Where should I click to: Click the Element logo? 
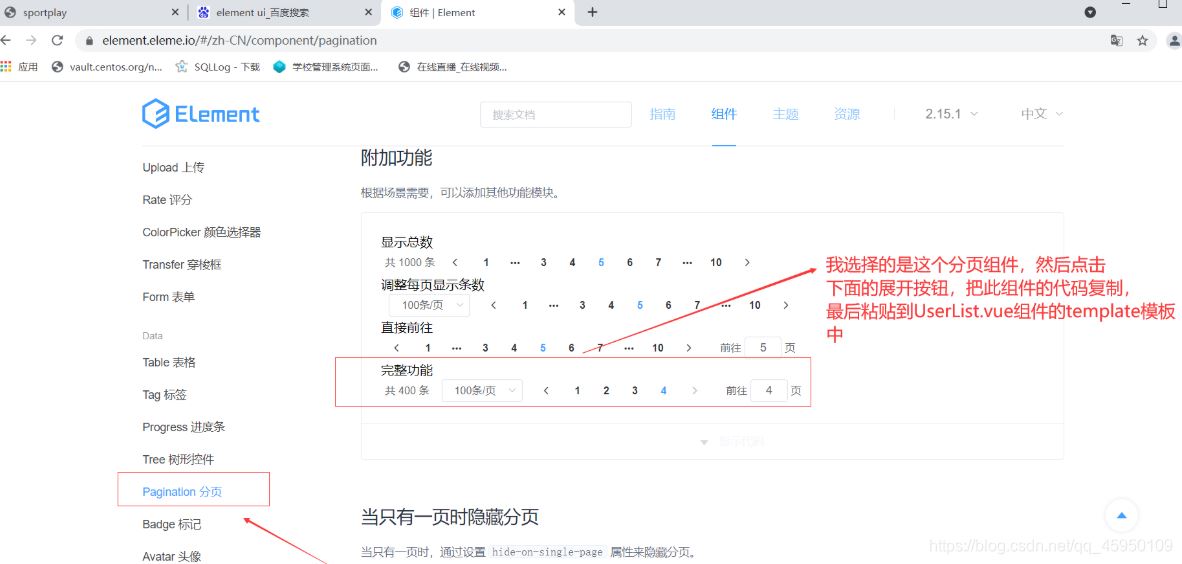(x=201, y=114)
